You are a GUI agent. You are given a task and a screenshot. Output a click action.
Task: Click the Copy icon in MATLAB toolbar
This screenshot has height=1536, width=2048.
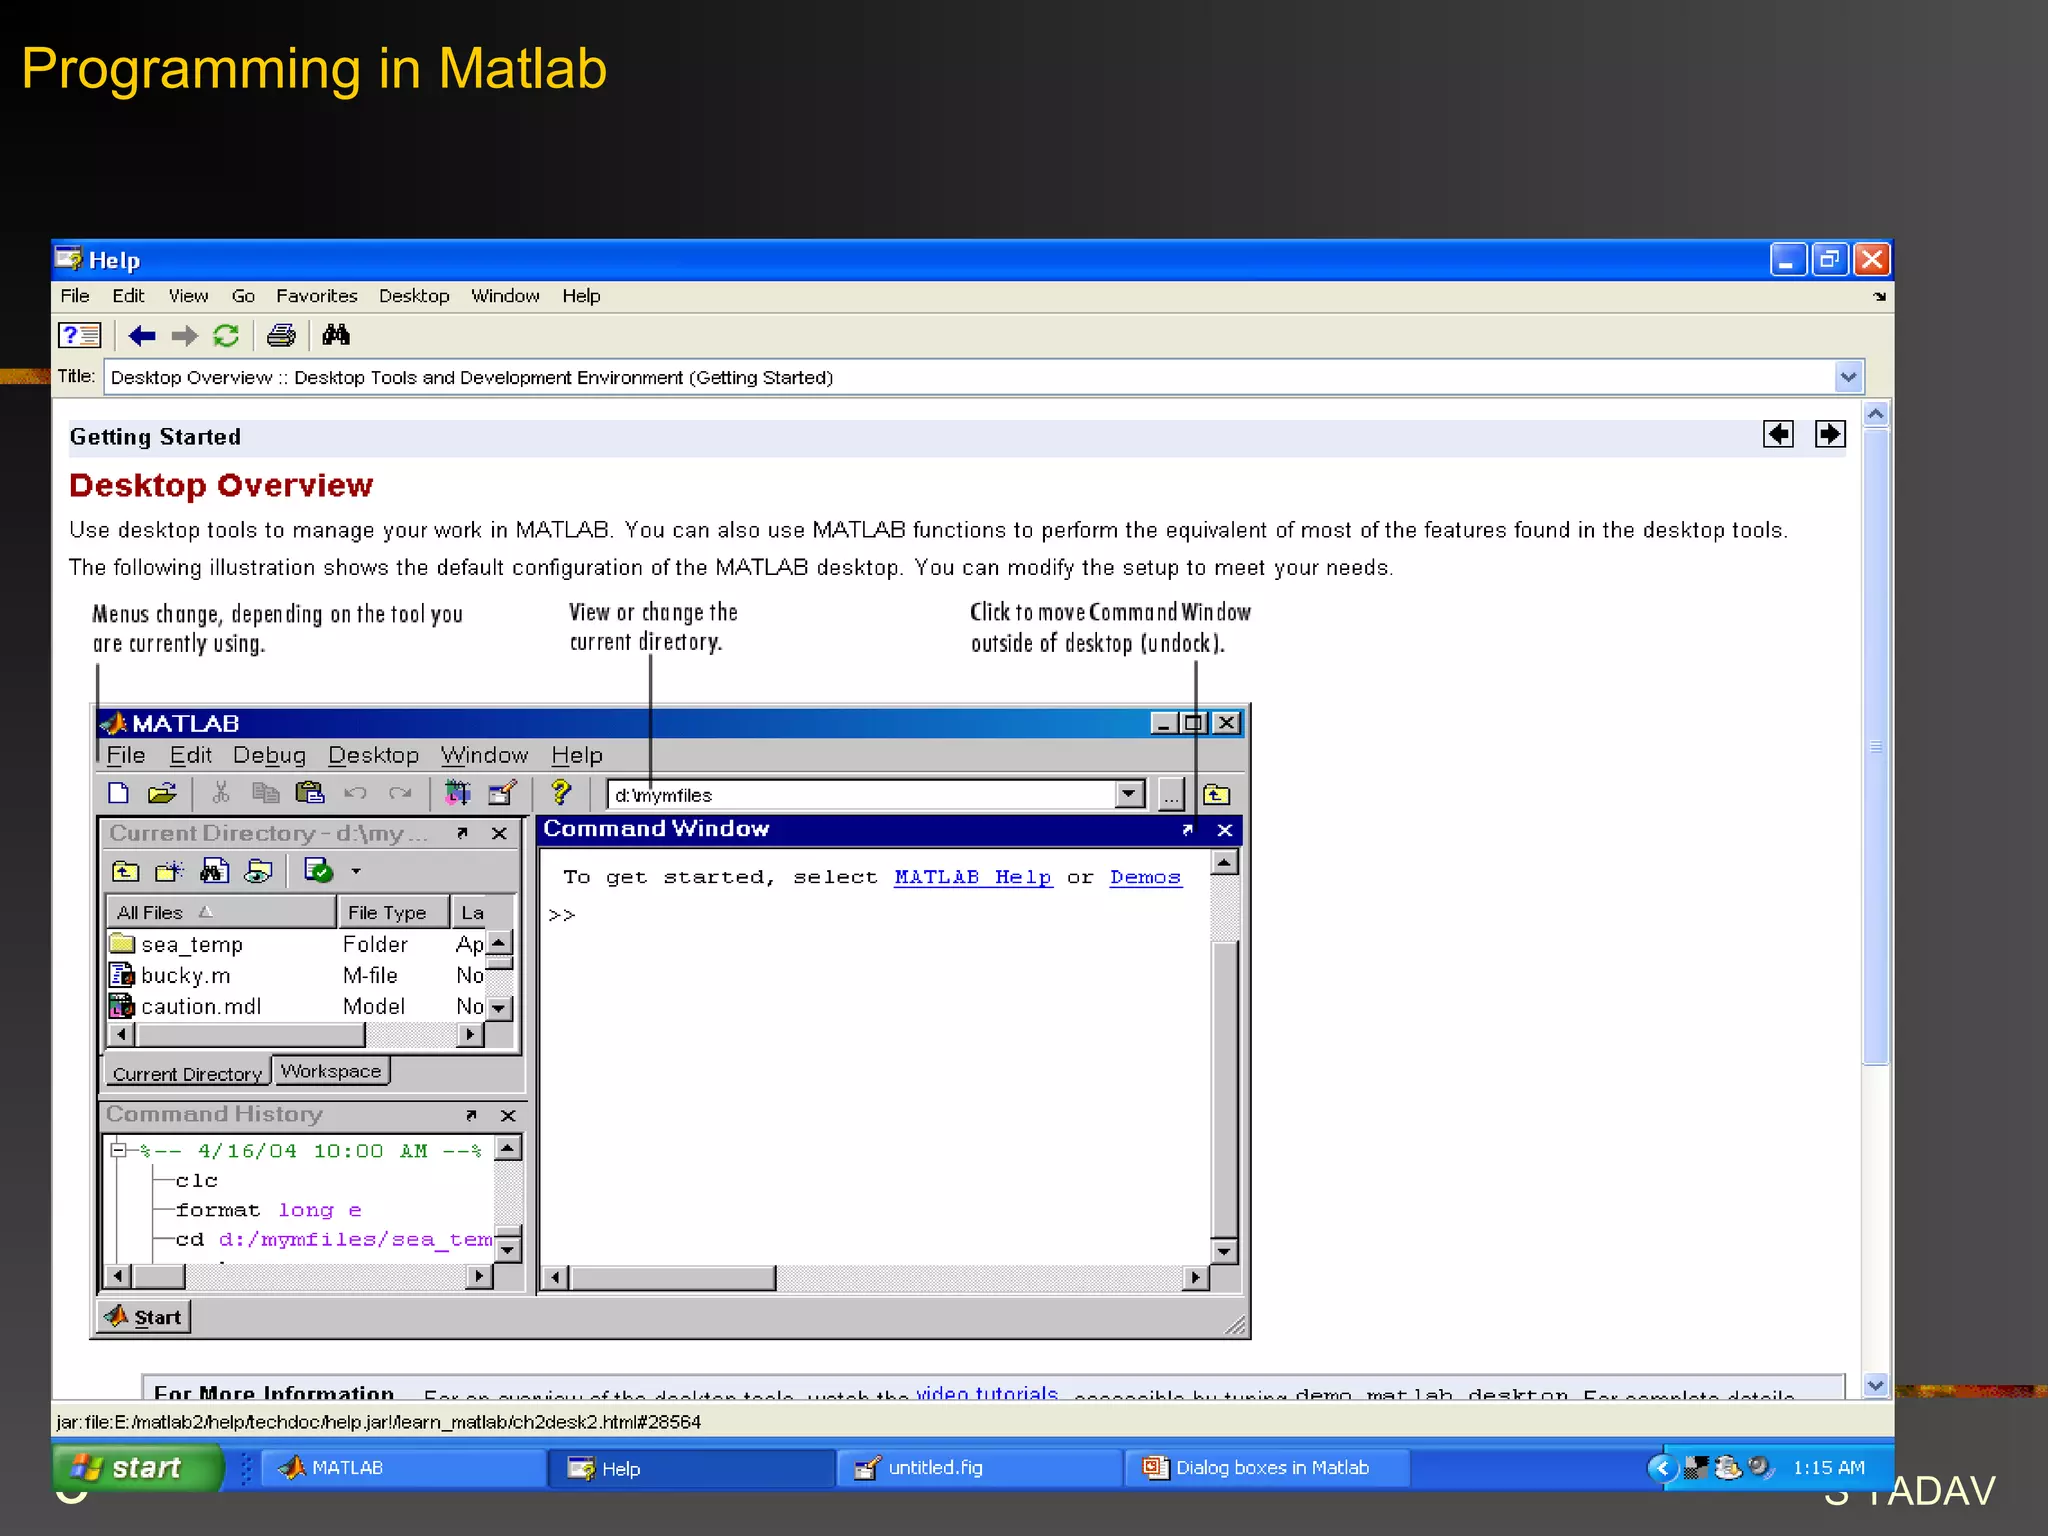[x=265, y=794]
